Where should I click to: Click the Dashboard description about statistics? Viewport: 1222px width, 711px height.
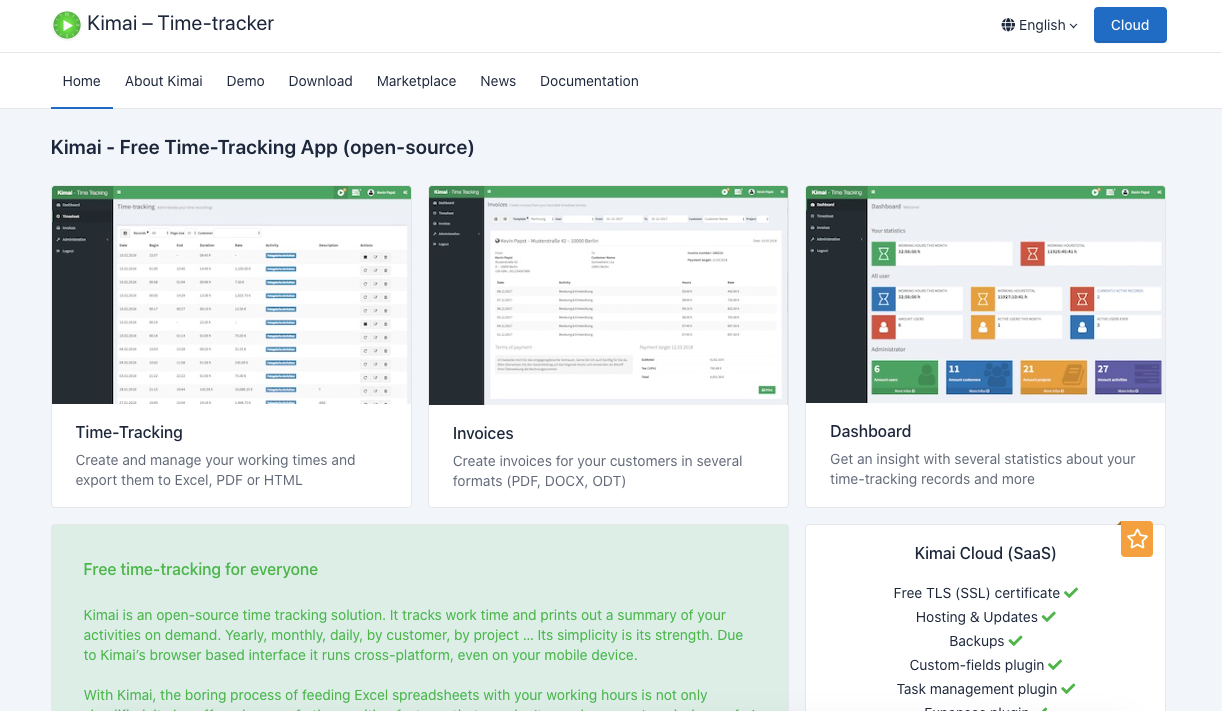point(983,469)
